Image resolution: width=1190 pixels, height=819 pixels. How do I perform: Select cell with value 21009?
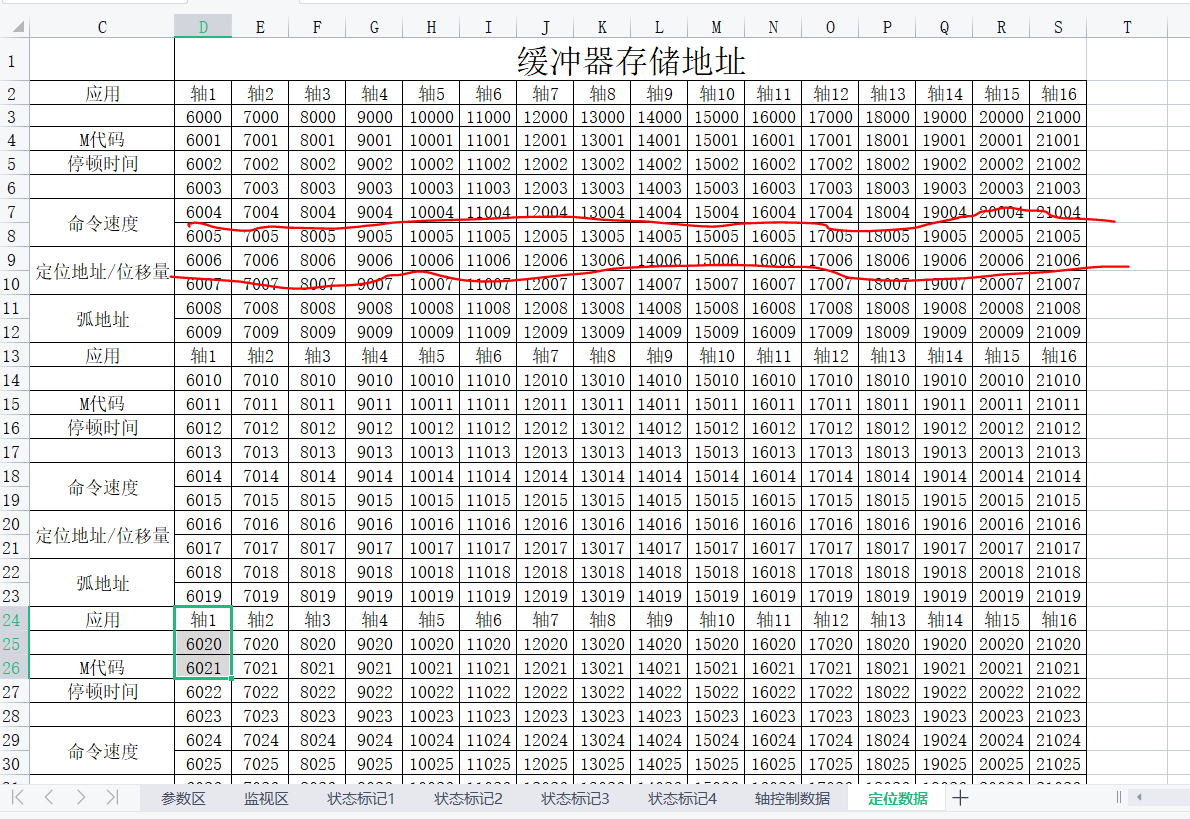[1057, 332]
